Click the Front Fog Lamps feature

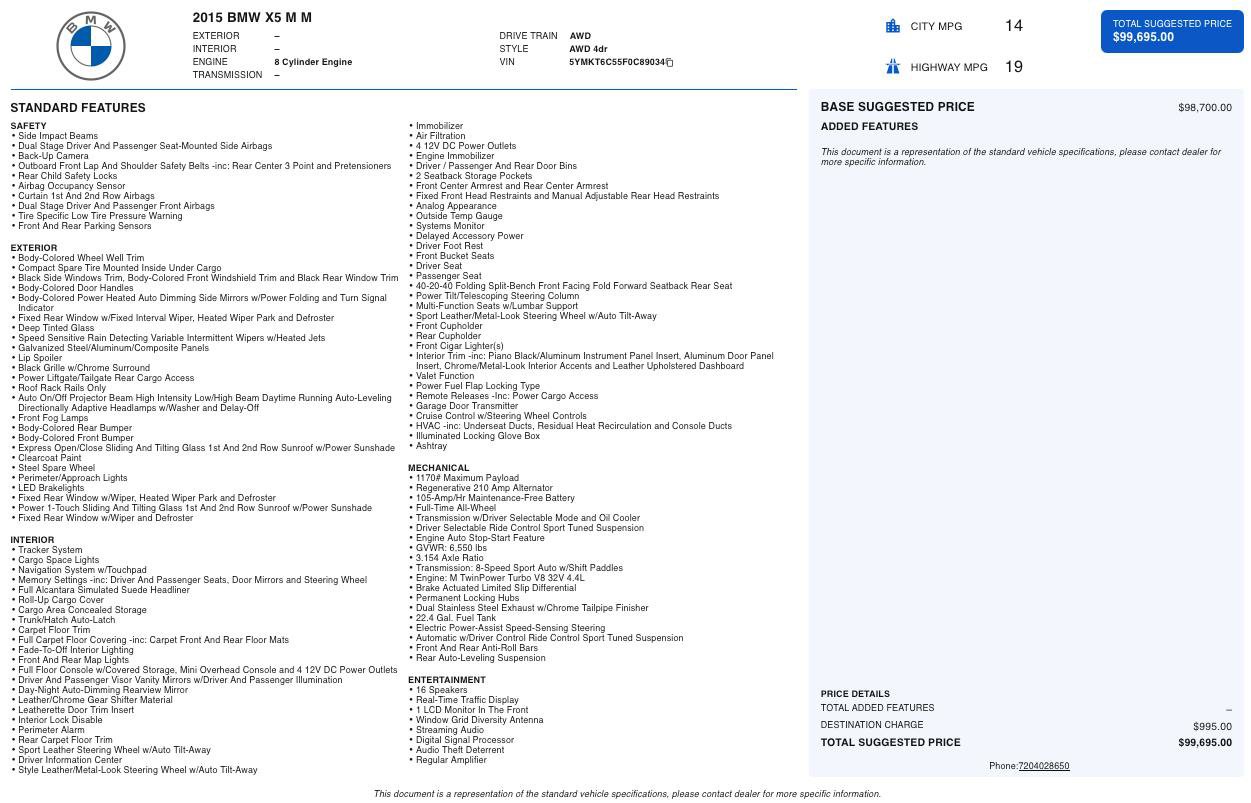tap(53, 418)
